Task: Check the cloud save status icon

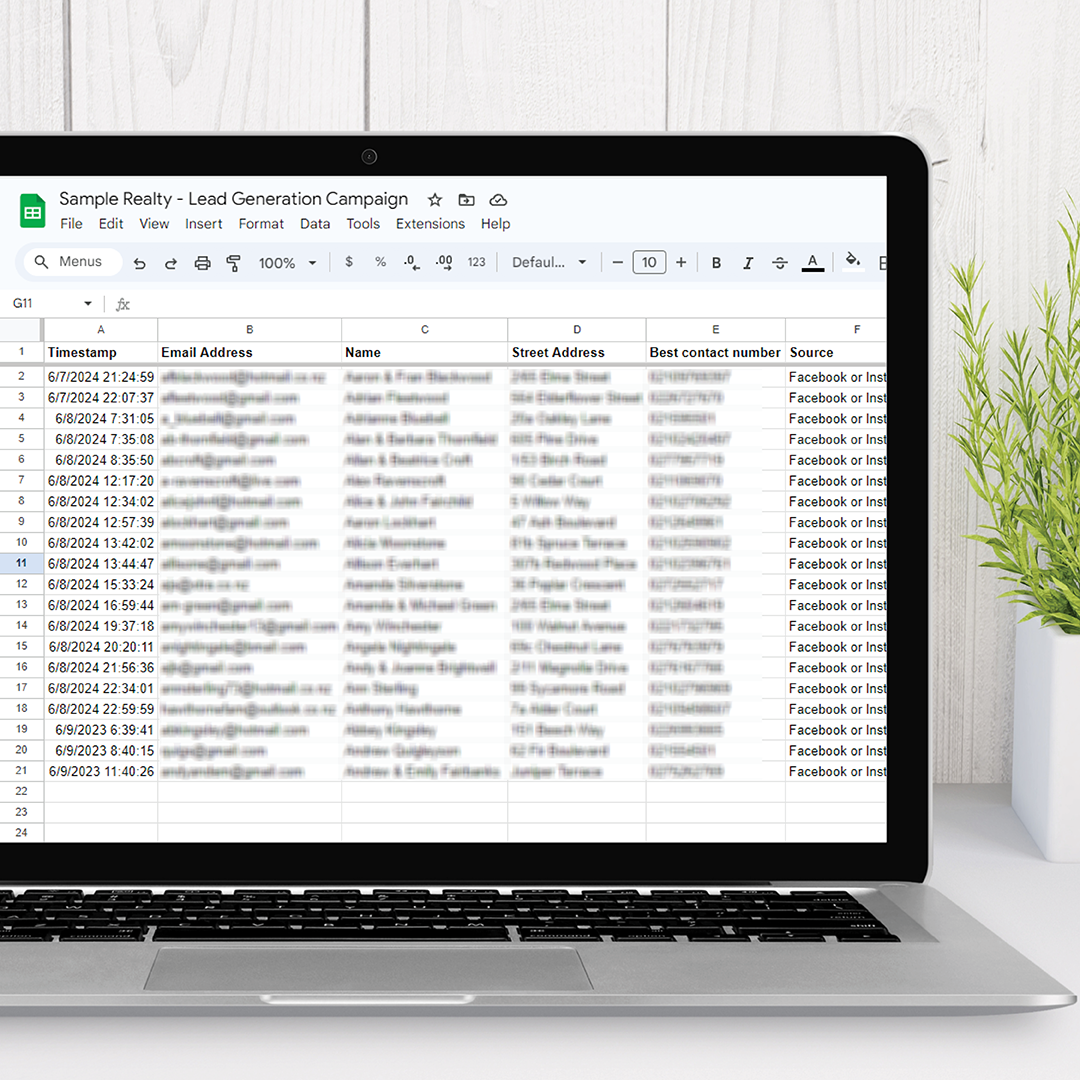Action: tap(498, 200)
